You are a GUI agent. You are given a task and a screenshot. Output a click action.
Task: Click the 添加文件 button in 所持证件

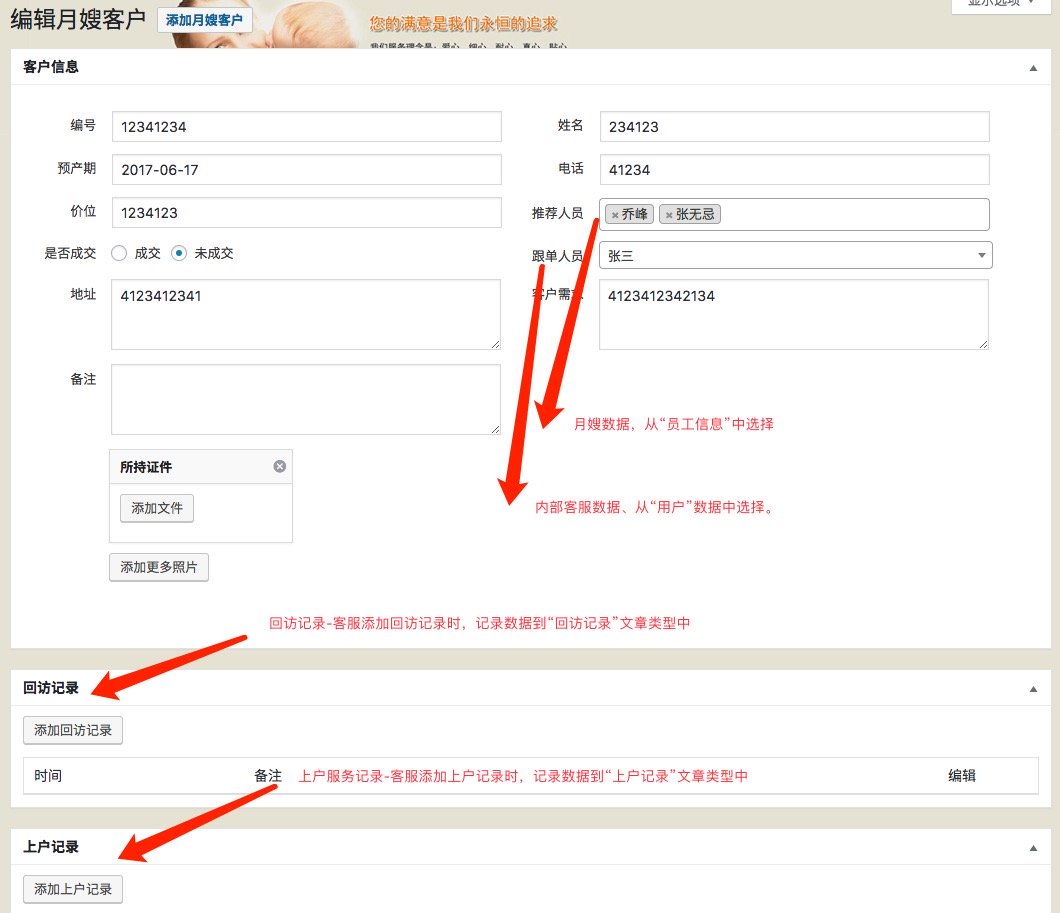(156, 508)
